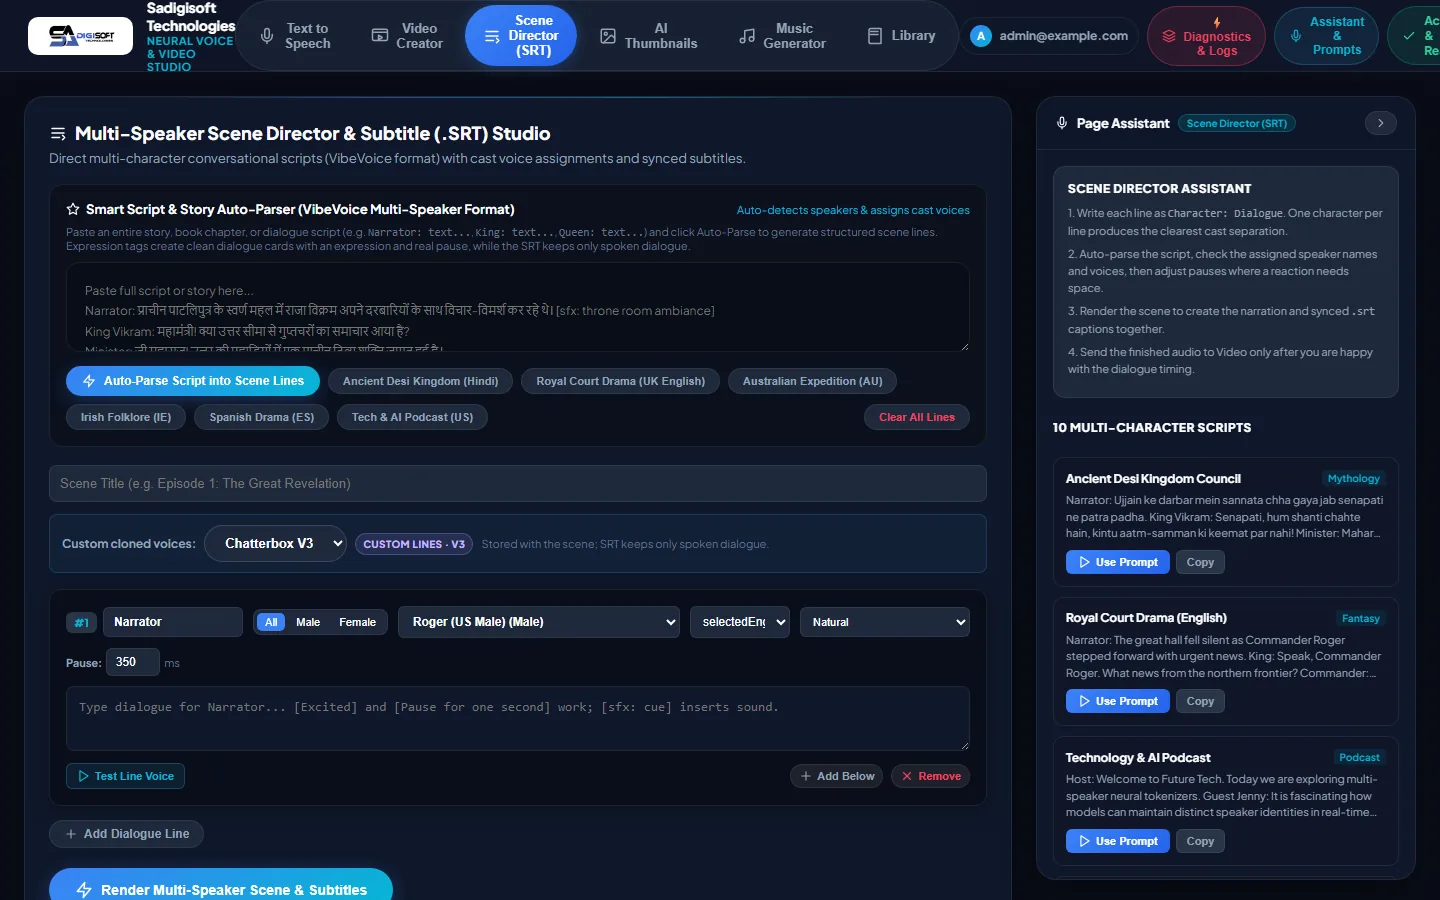Collapse the Page Assistant panel chevron
1440x900 pixels.
pyautogui.click(x=1381, y=123)
